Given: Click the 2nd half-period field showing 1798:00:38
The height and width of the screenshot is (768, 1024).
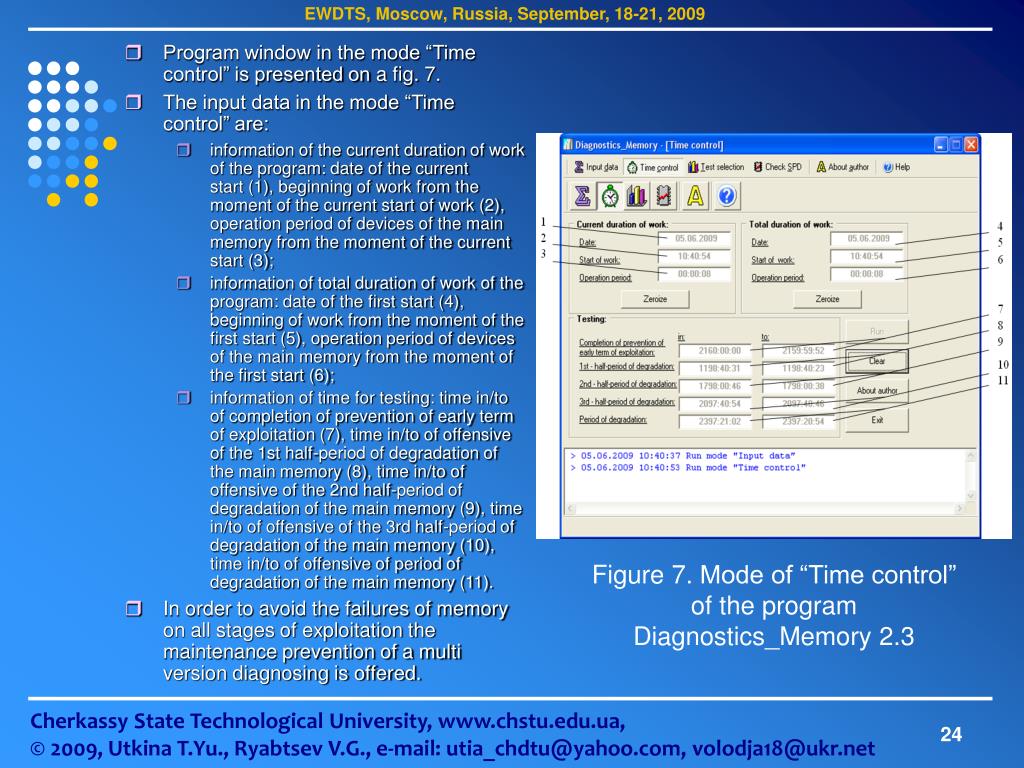Looking at the screenshot, I should [798, 386].
